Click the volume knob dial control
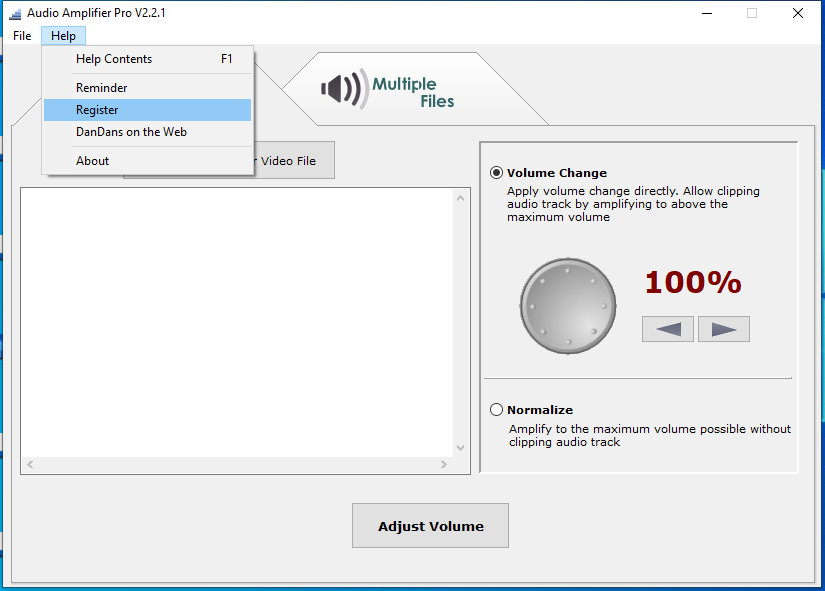The height and width of the screenshot is (591, 825). pos(567,306)
